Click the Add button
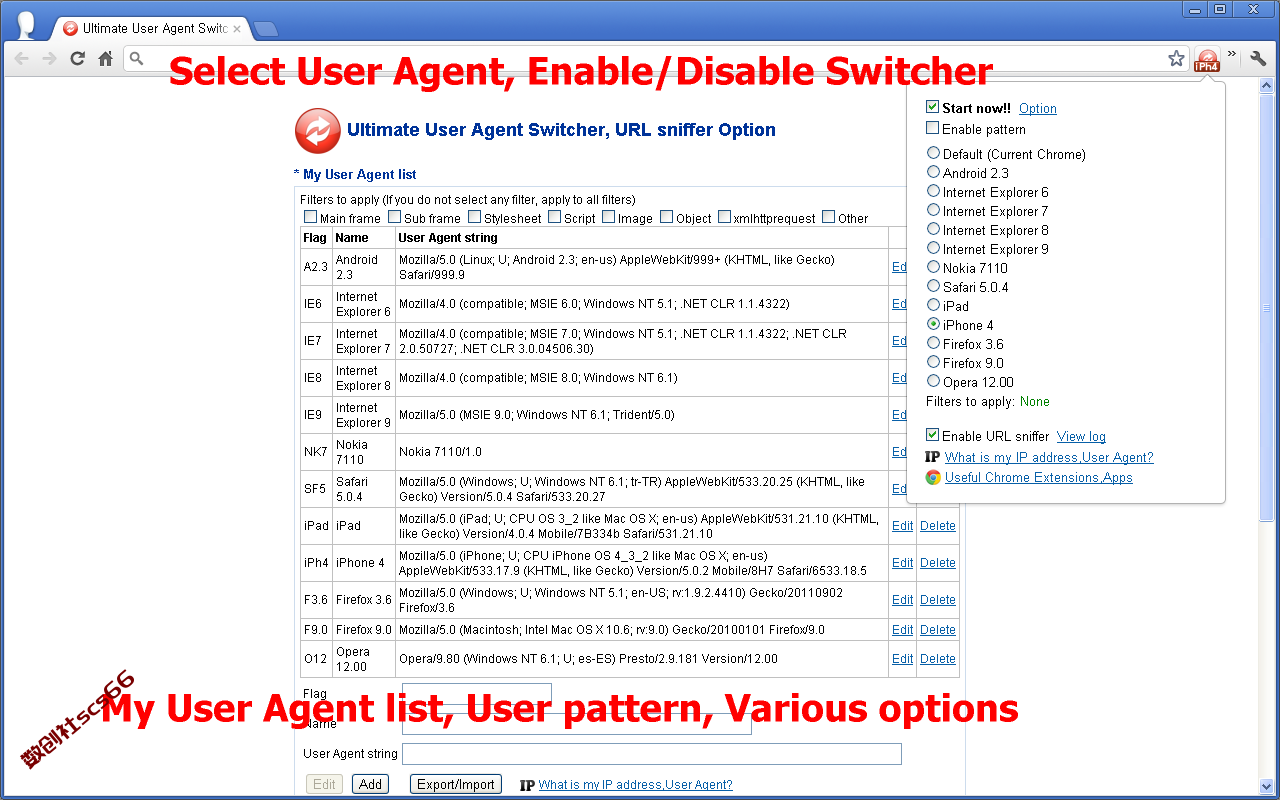The image size is (1280, 800). (x=370, y=785)
